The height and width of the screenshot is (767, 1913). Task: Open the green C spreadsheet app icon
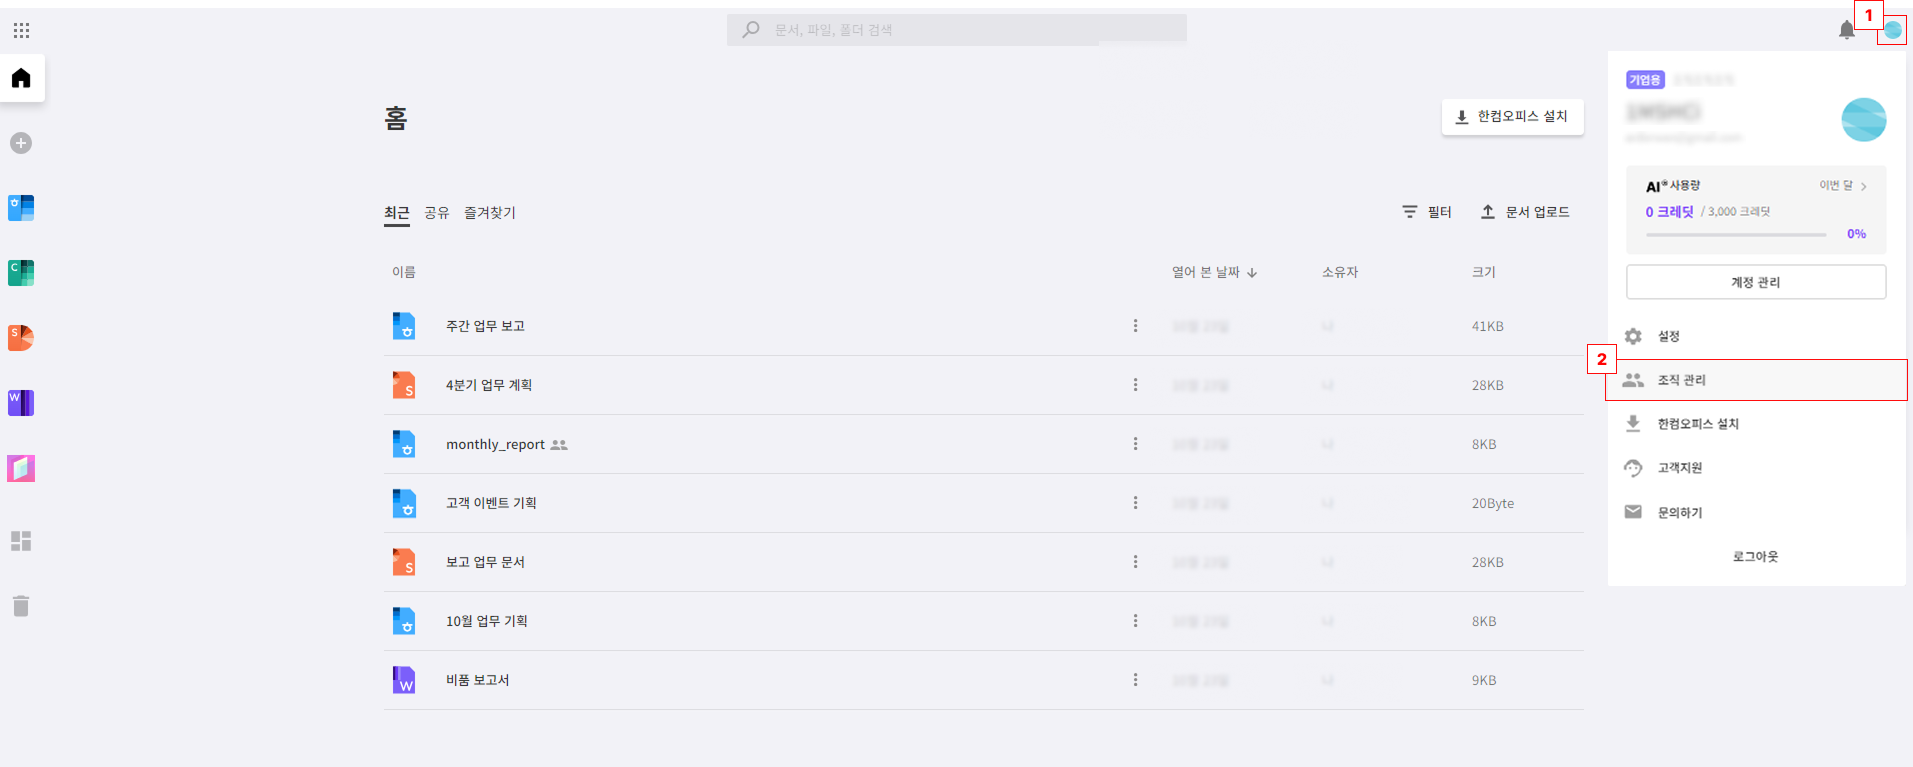click(21, 273)
